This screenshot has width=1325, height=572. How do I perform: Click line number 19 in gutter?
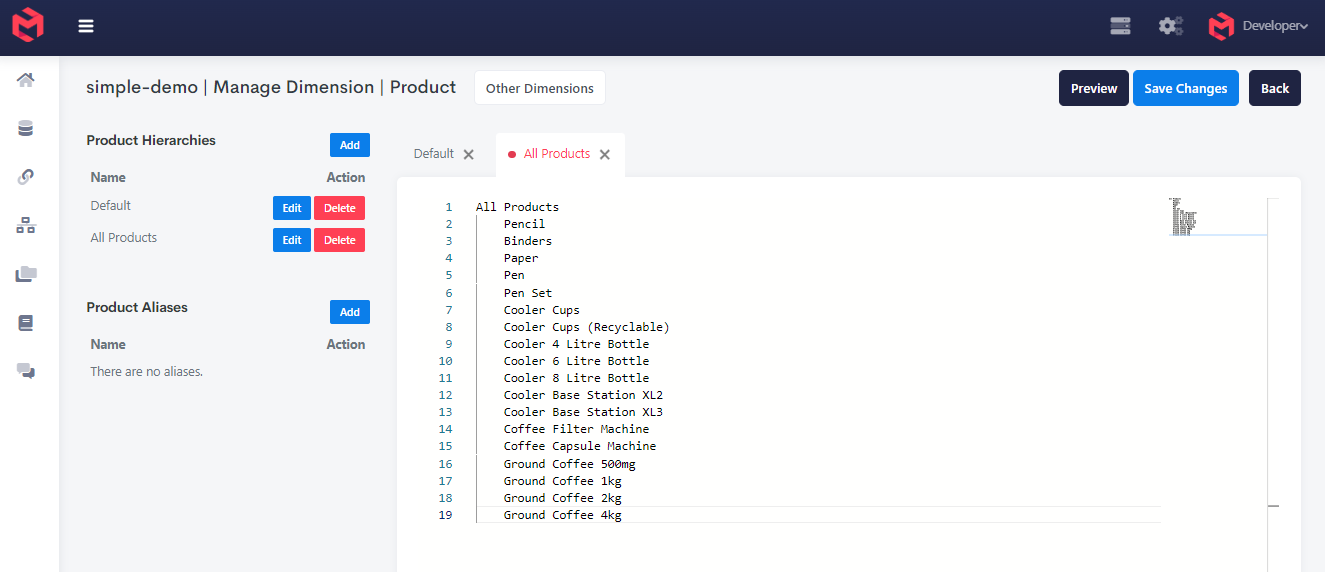[x=445, y=515]
